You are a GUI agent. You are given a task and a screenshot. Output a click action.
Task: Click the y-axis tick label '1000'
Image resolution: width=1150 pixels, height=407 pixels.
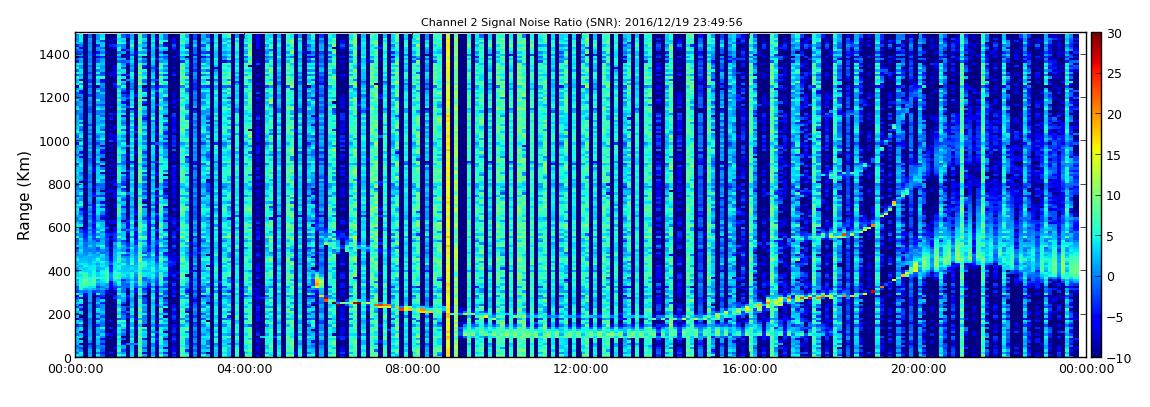coord(56,142)
